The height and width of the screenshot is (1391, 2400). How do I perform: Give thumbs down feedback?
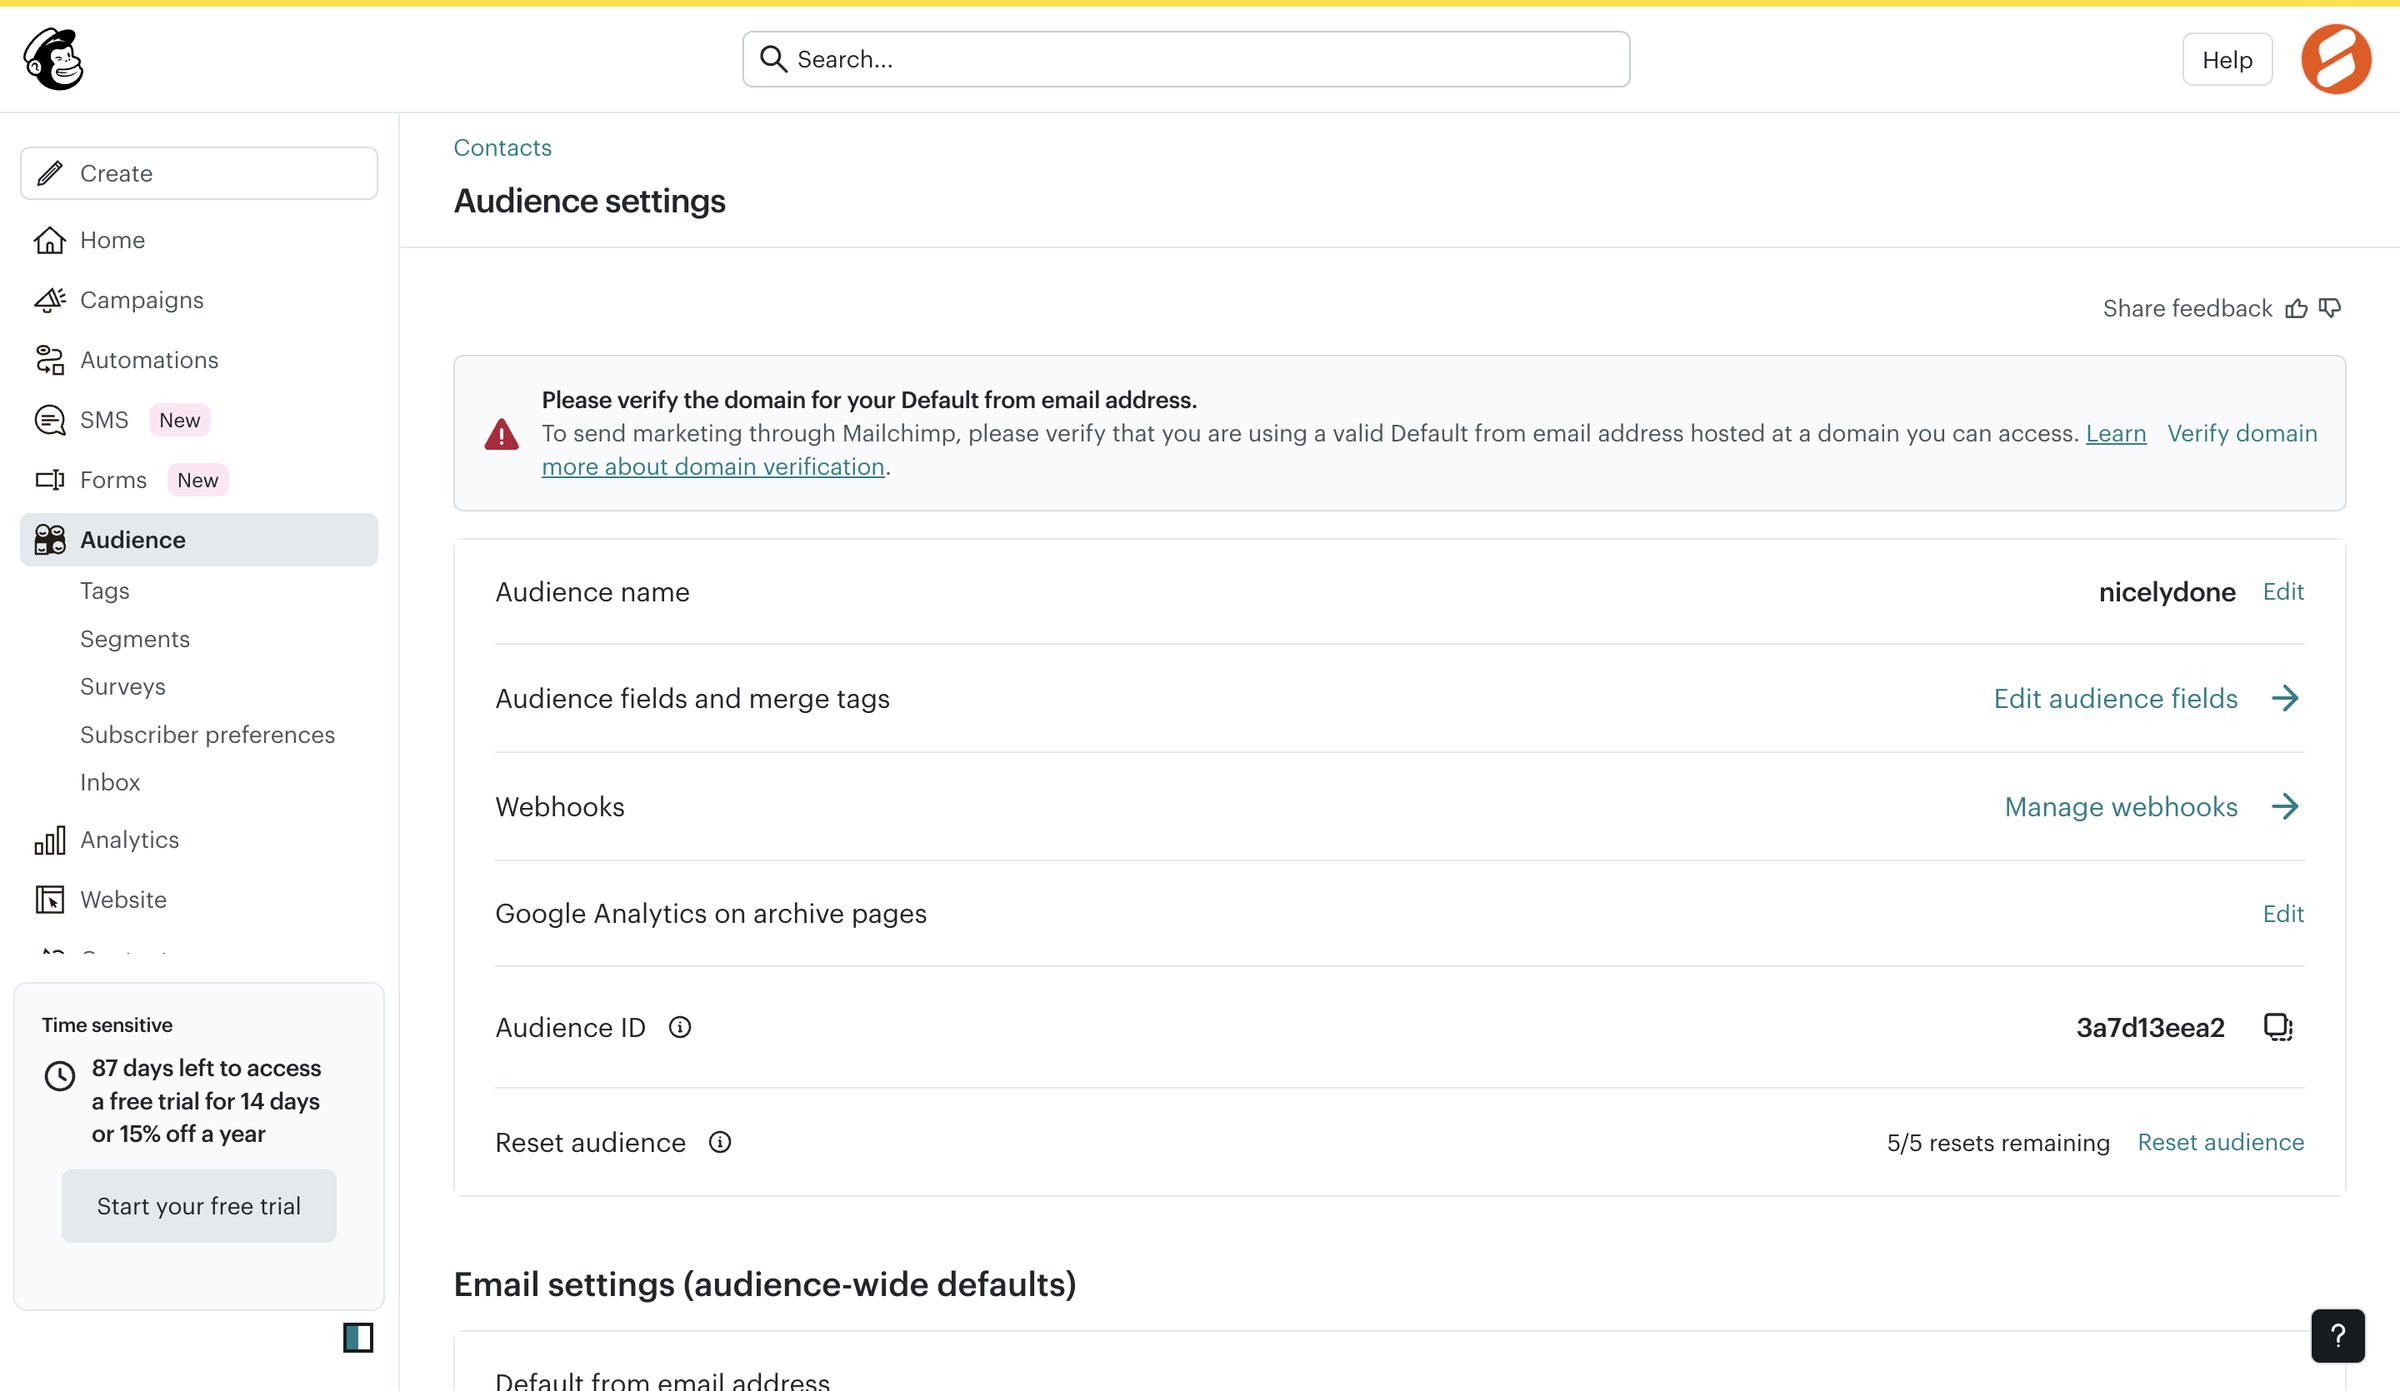click(2330, 308)
